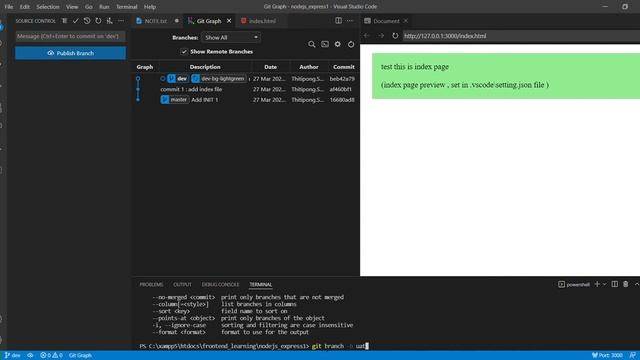Click the eye watch icon in status bar

[30, 356]
